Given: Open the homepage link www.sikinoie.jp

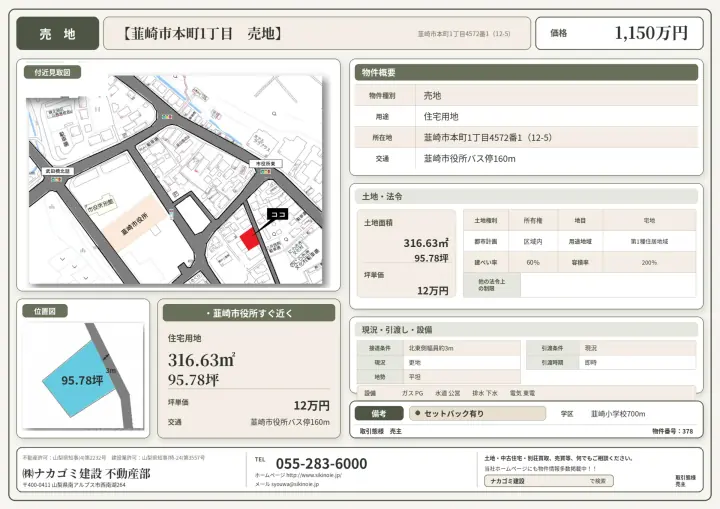Looking at the screenshot, I should click(314, 475).
